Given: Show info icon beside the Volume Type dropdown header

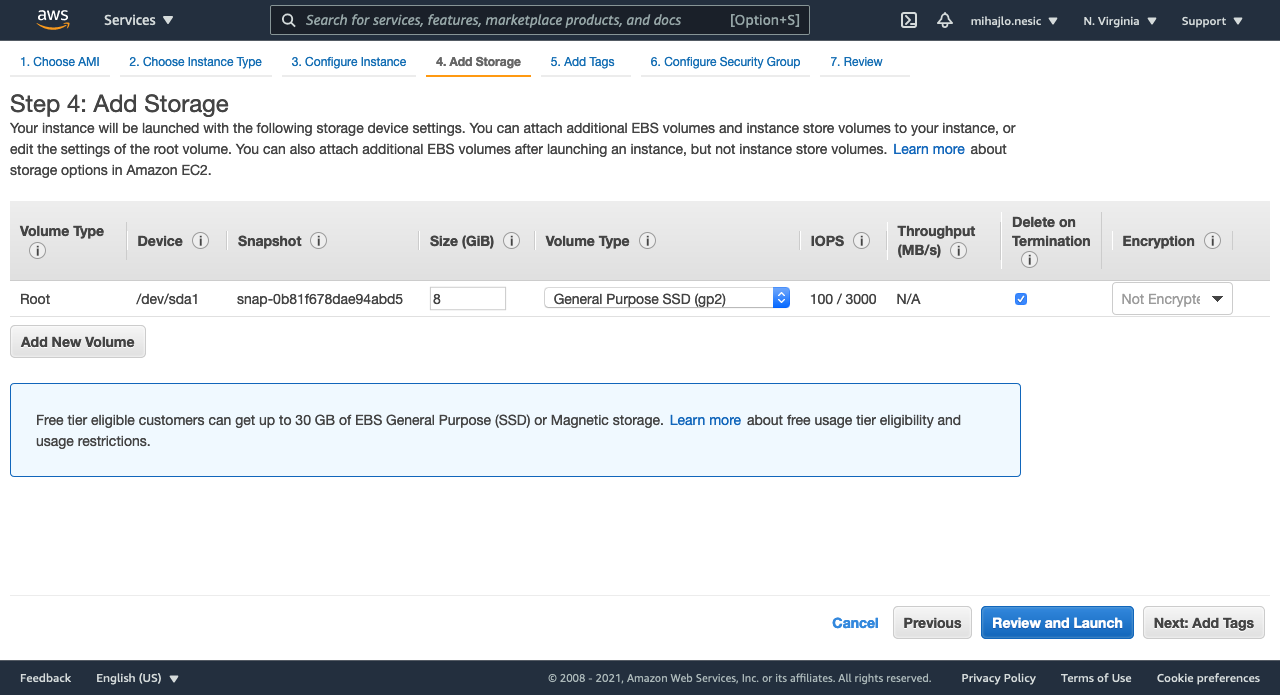Looking at the screenshot, I should tap(647, 241).
